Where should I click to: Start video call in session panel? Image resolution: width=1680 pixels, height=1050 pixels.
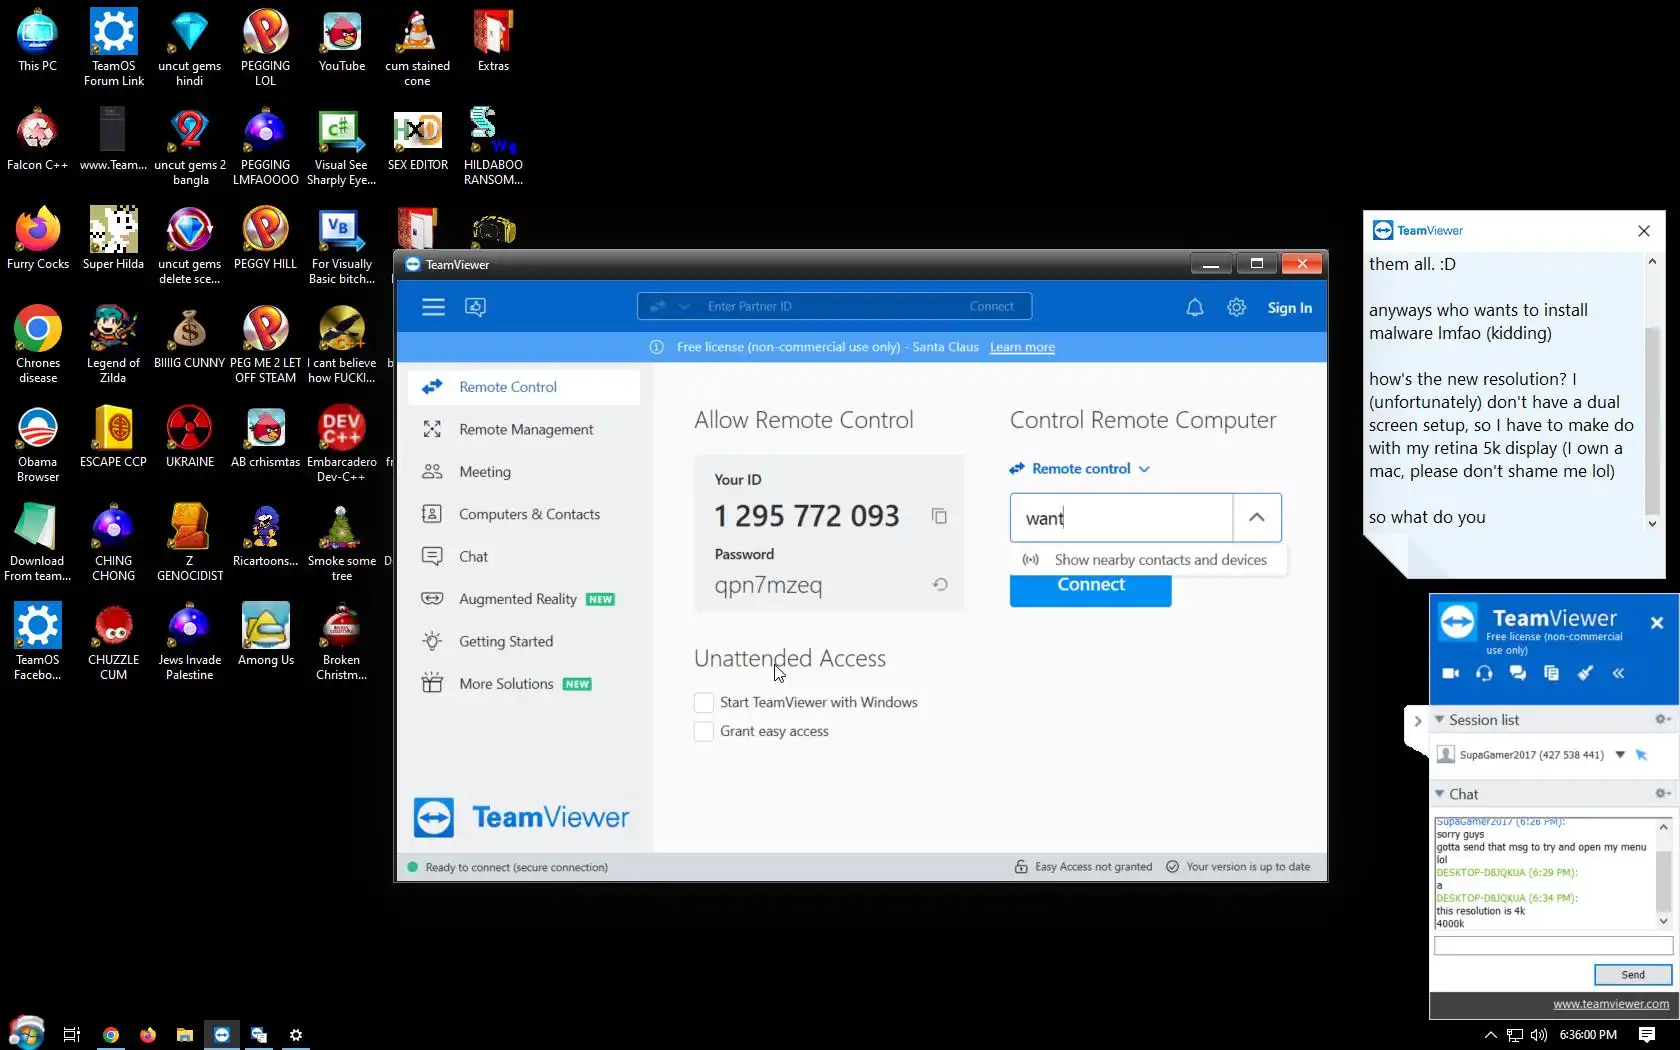[1450, 673]
